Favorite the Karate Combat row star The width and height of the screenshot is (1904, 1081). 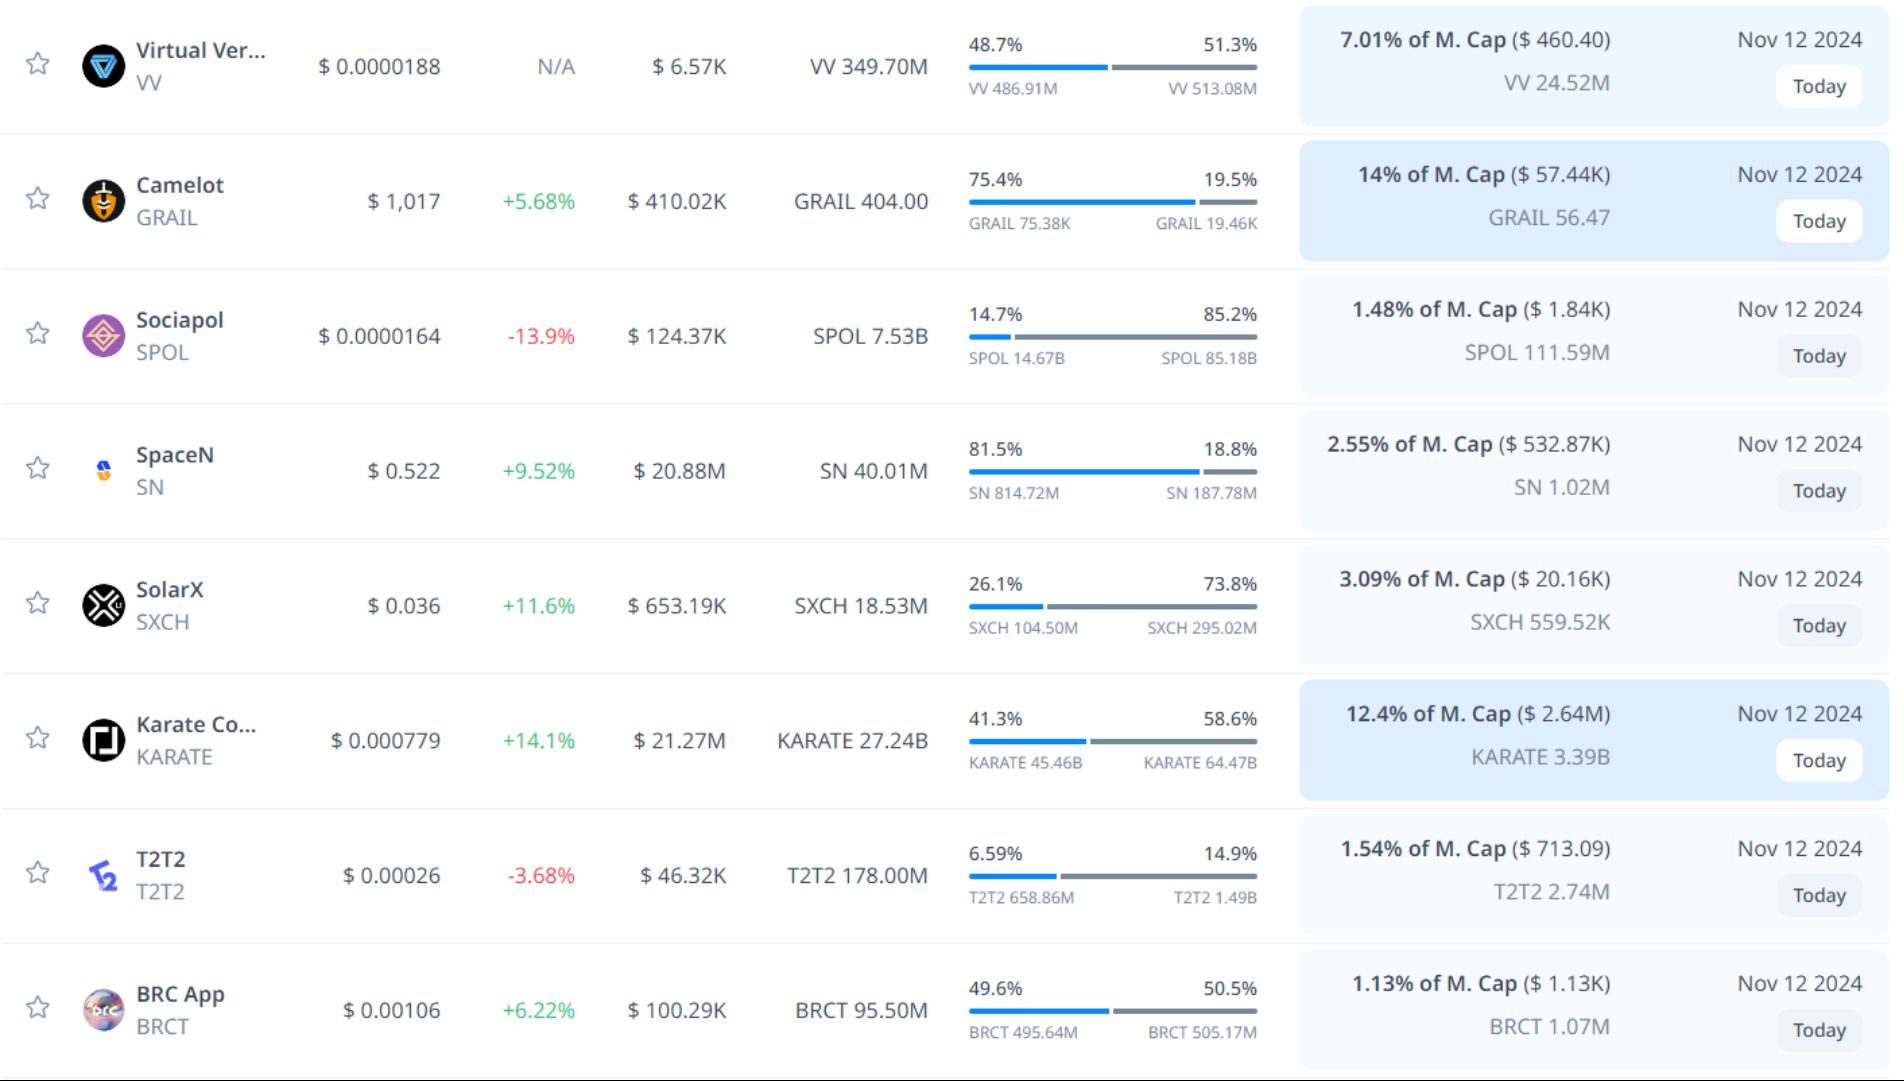[38, 738]
